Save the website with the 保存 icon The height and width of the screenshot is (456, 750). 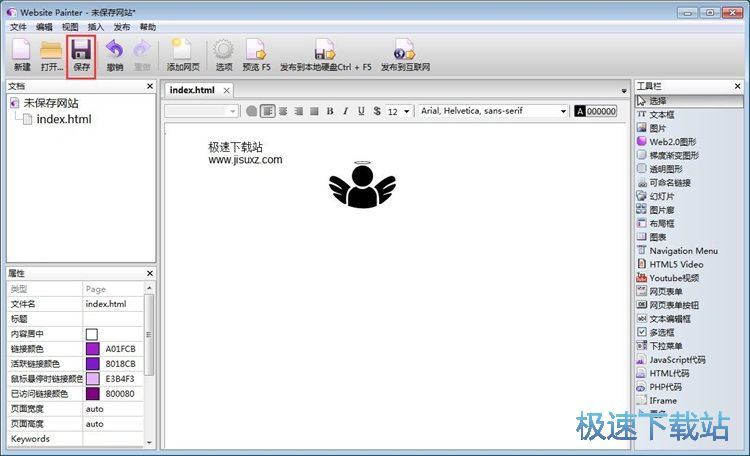81,50
